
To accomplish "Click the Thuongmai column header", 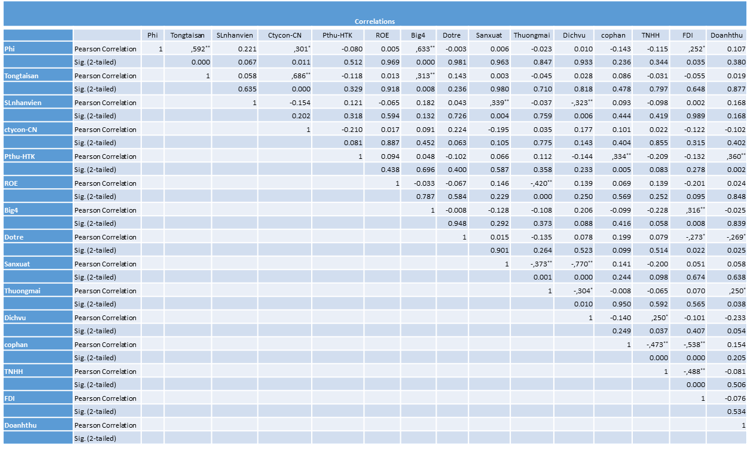I will (x=531, y=35).
